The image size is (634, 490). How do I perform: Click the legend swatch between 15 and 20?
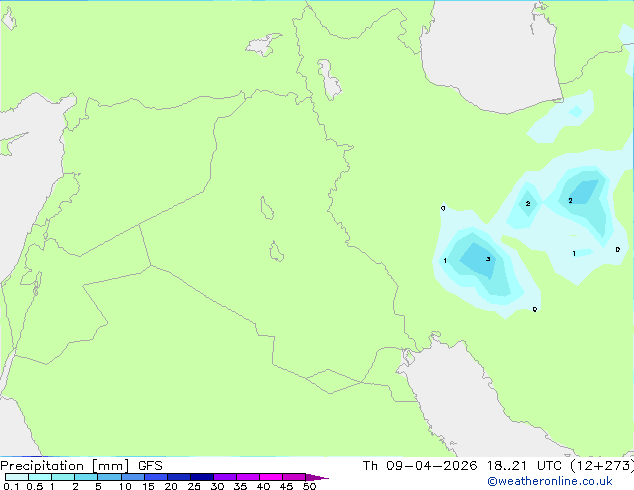coord(155,477)
